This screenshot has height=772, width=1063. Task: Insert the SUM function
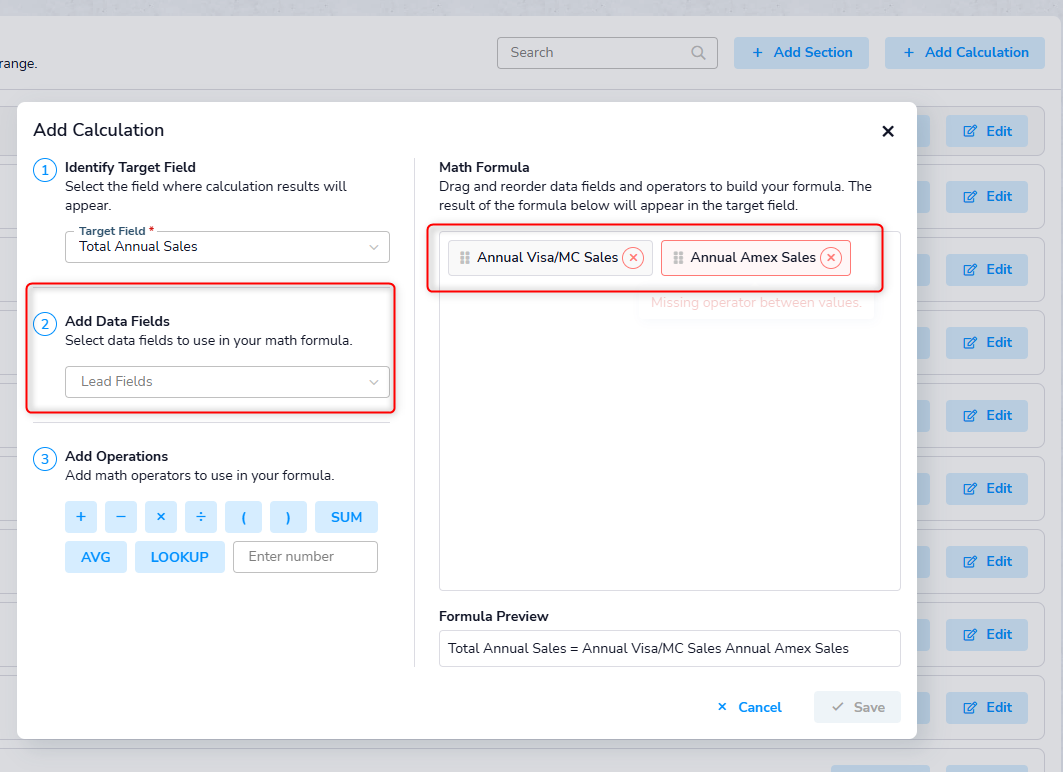(346, 517)
